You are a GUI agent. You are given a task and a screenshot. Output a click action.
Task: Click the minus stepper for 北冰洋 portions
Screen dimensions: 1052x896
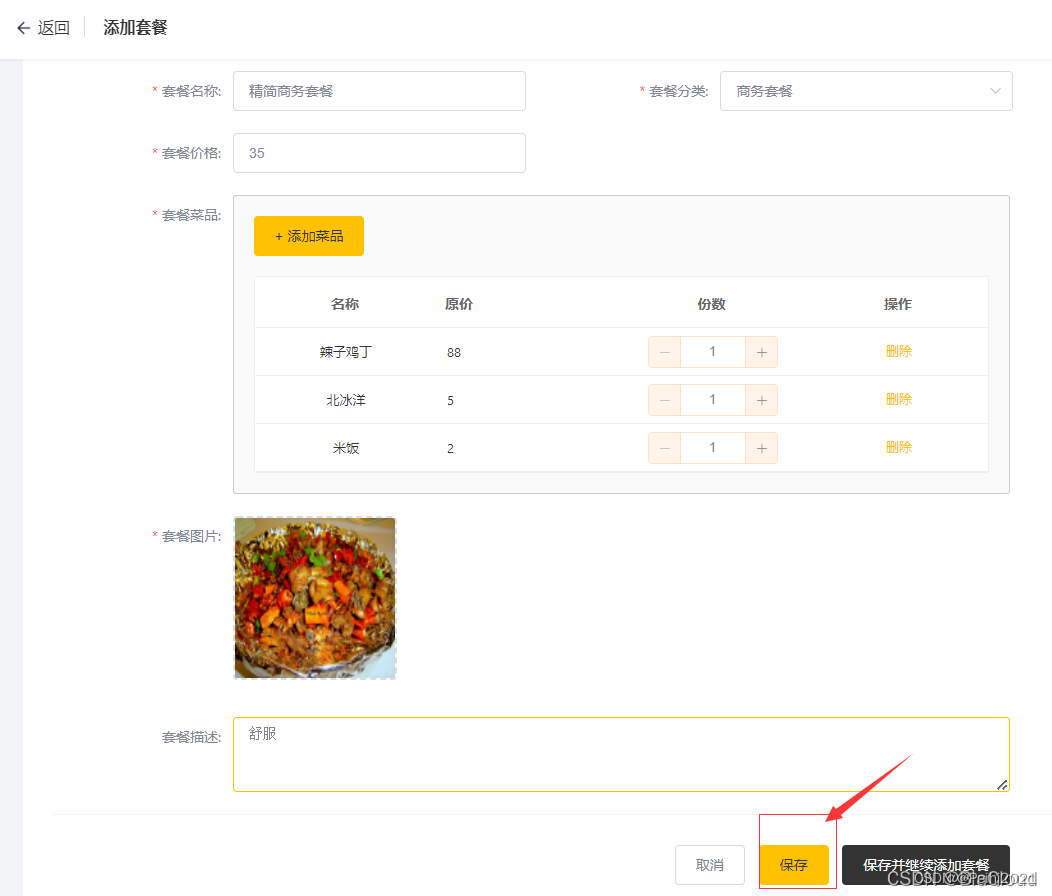[x=664, y=399]
